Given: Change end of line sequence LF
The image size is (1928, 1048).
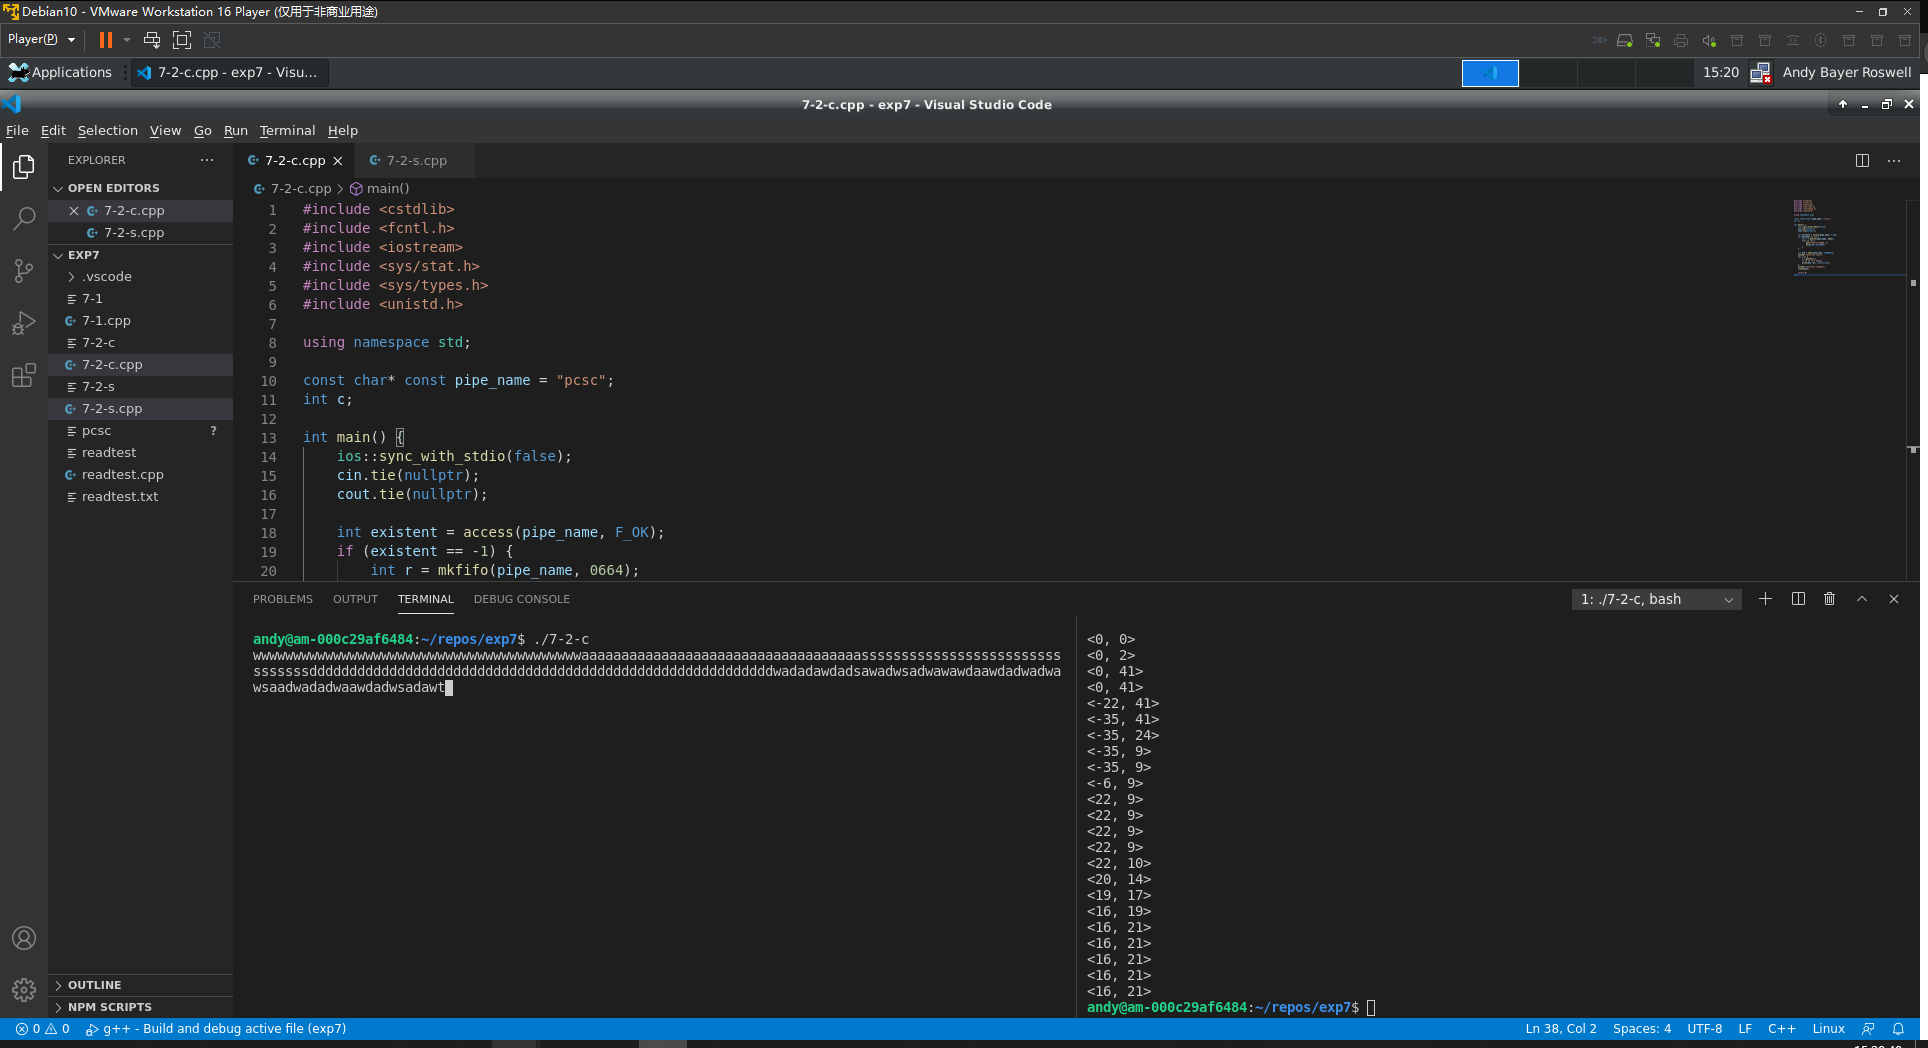Looking at the screenshot, I should [1744, 1028].
